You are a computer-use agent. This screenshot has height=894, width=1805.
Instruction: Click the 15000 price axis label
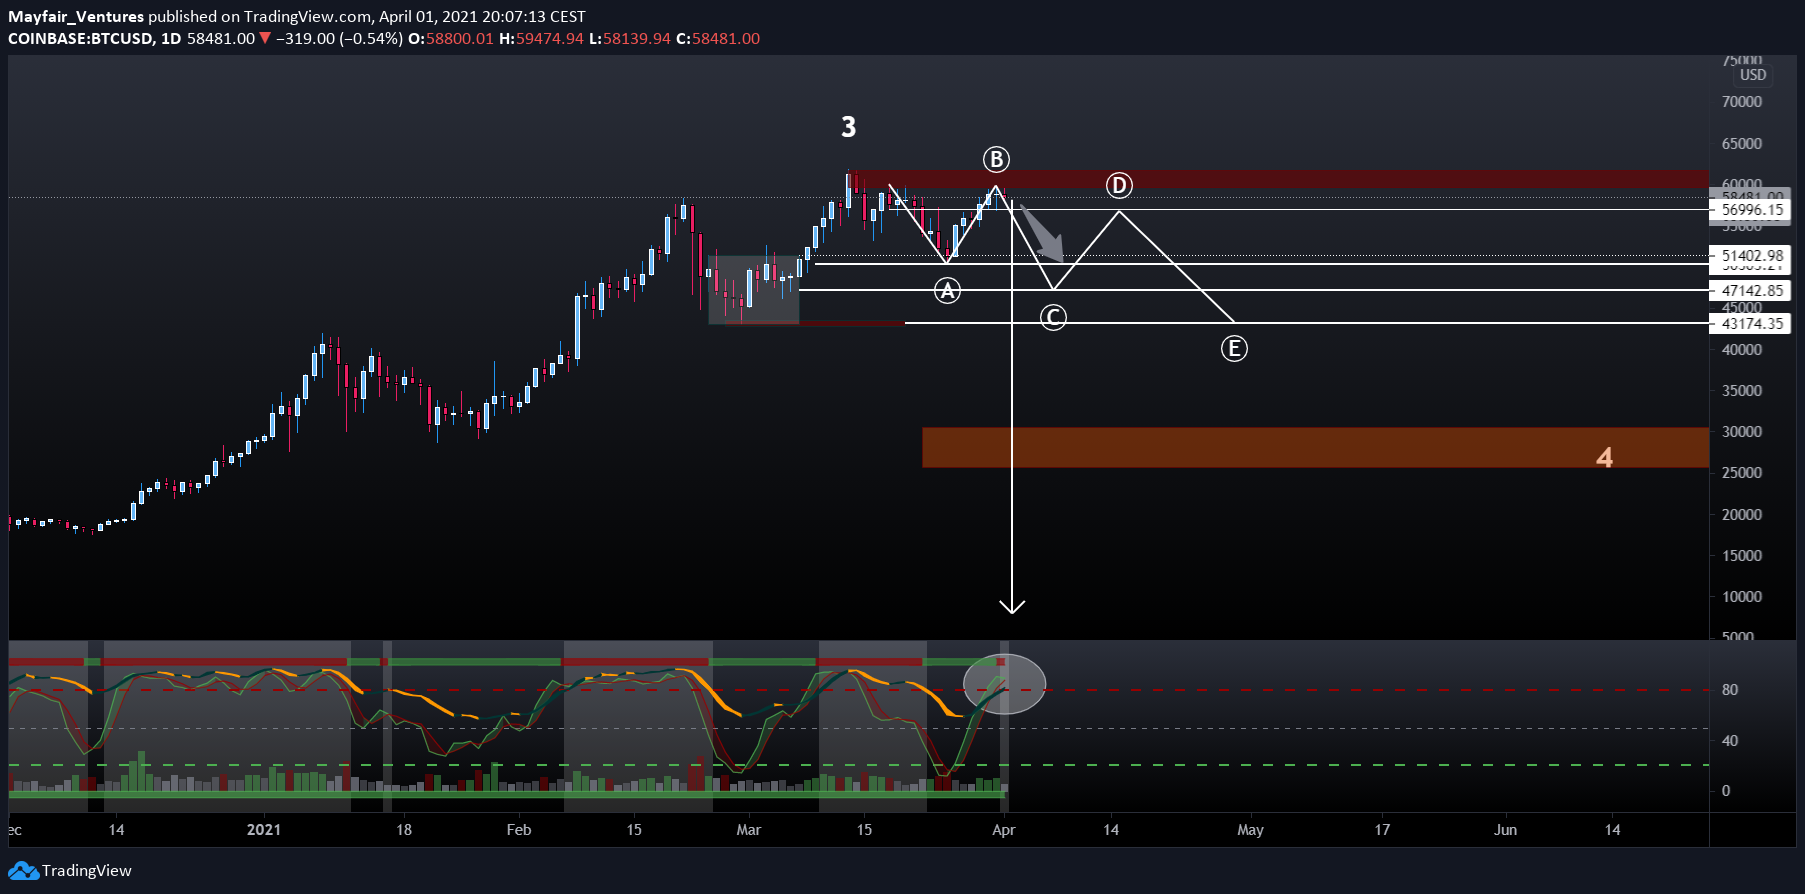tap(1742, 556)
